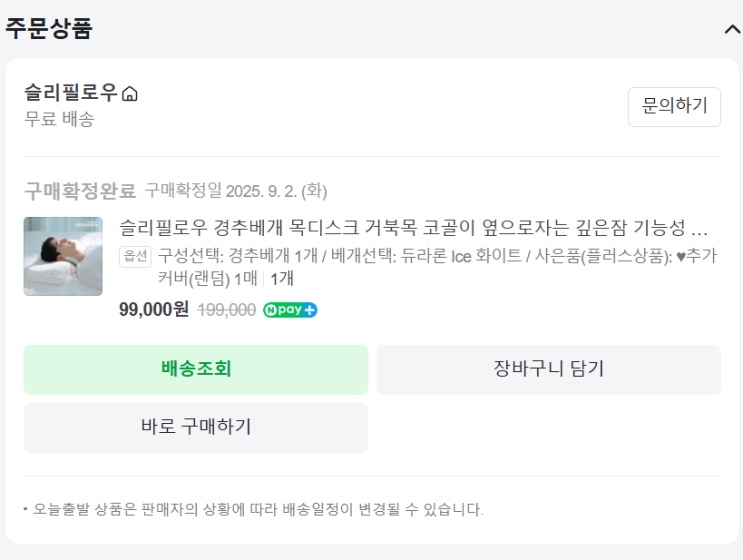This screenshot has height=560, width=743.
Task: Click the crossed-out 199,000 original price
Action: pos(226,310)
